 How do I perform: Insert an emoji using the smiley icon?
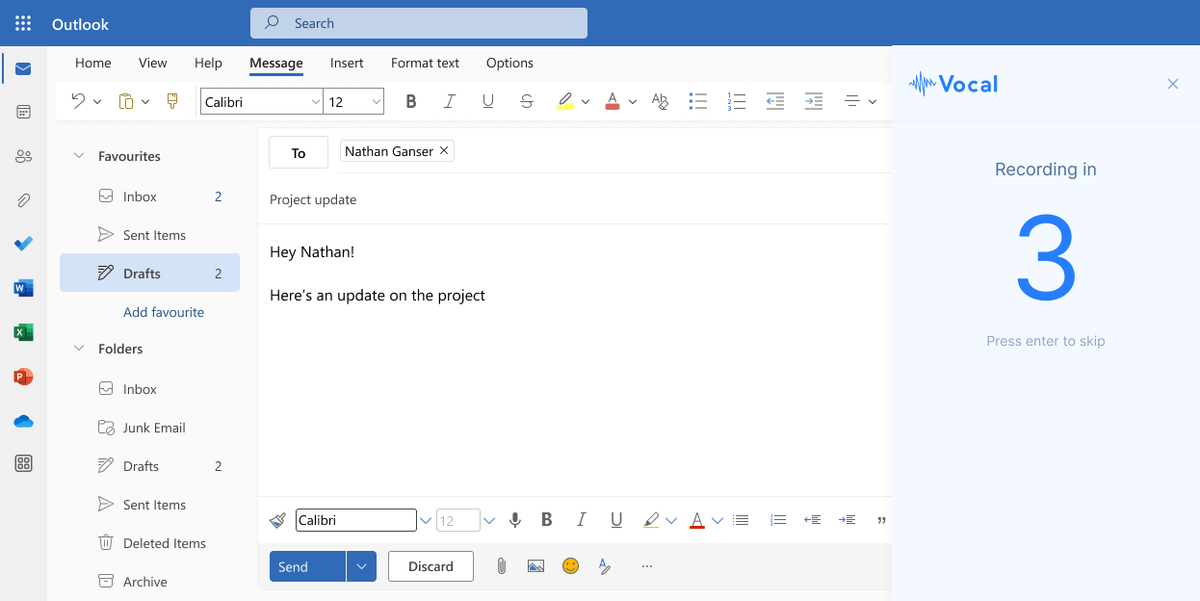[570, 566]
